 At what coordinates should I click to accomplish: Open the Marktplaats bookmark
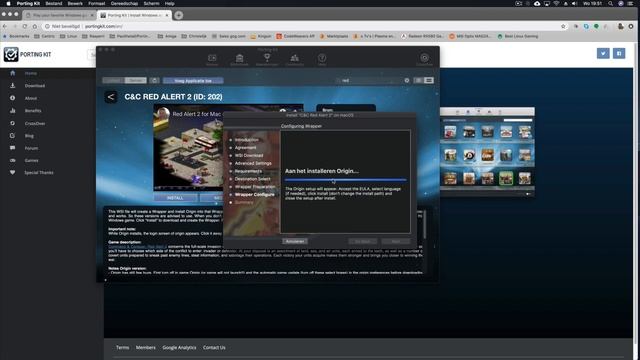coord(334,36)
